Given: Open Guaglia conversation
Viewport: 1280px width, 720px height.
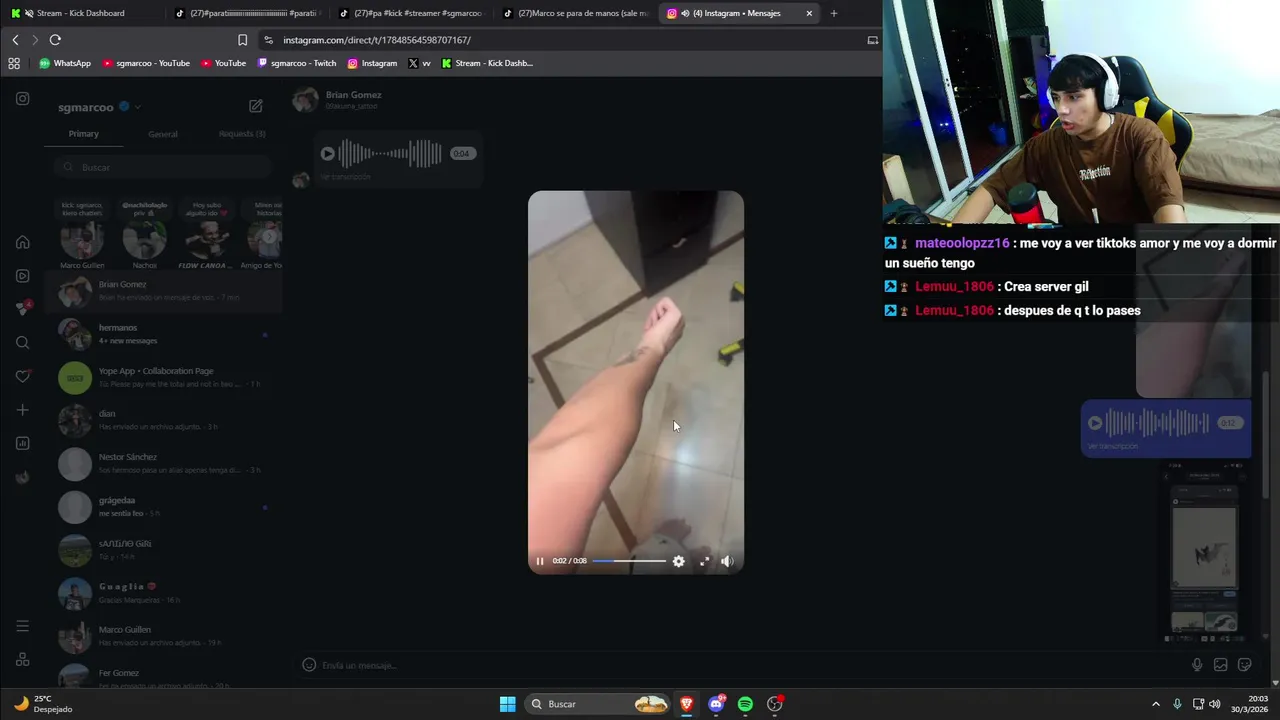Looking at the screenshot, I should click(163, 593).
